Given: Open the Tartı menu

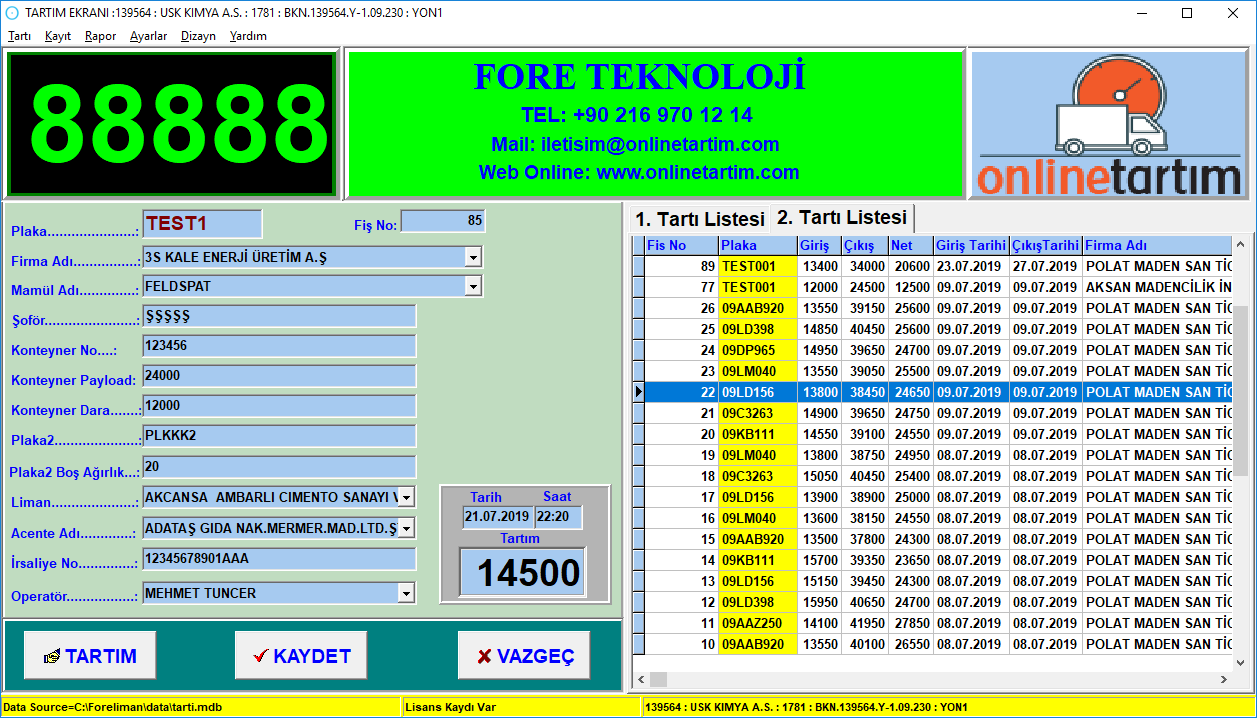Looking at the screenshot, I should (19, 36).
